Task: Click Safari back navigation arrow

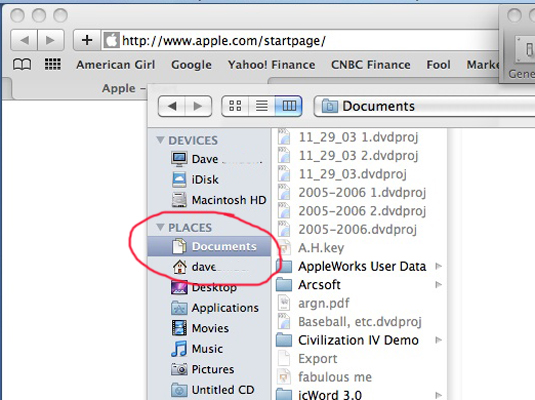Action: coord(24,40)
